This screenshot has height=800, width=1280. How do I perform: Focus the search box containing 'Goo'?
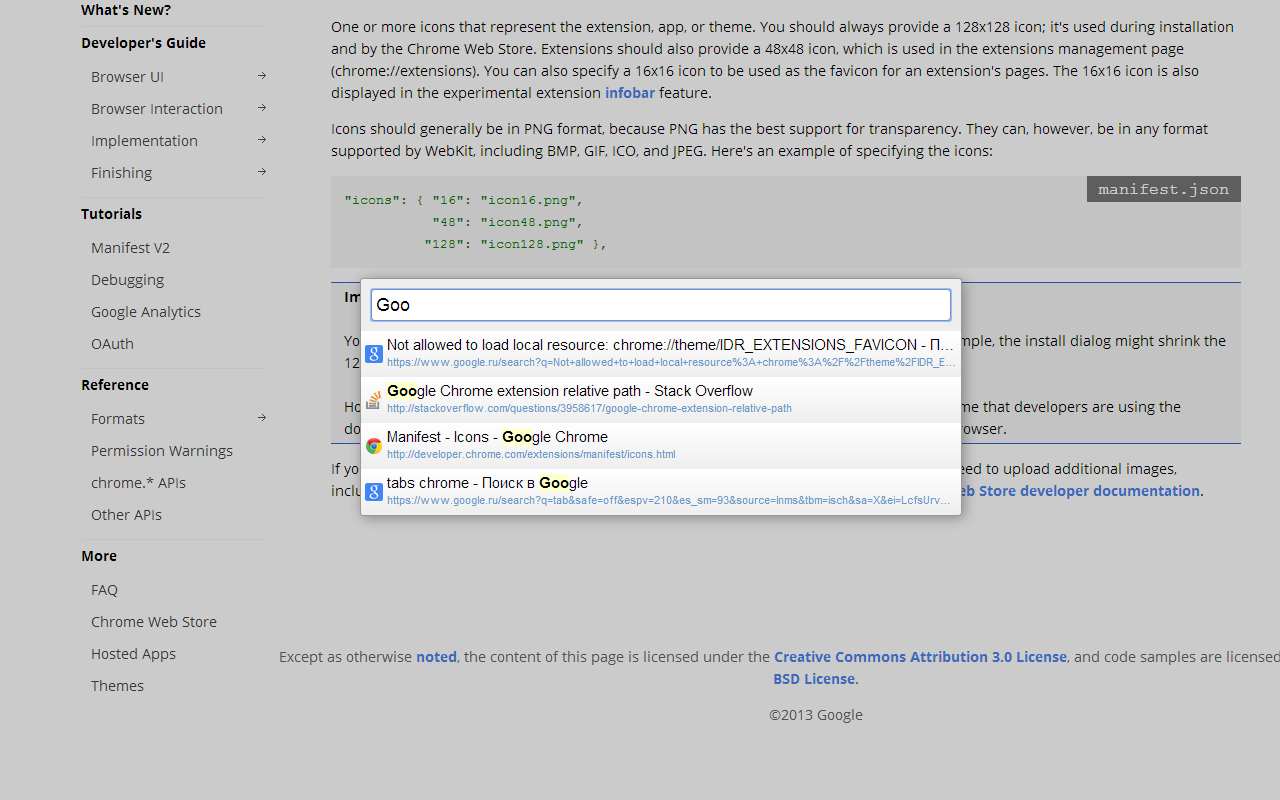(661, 305)
